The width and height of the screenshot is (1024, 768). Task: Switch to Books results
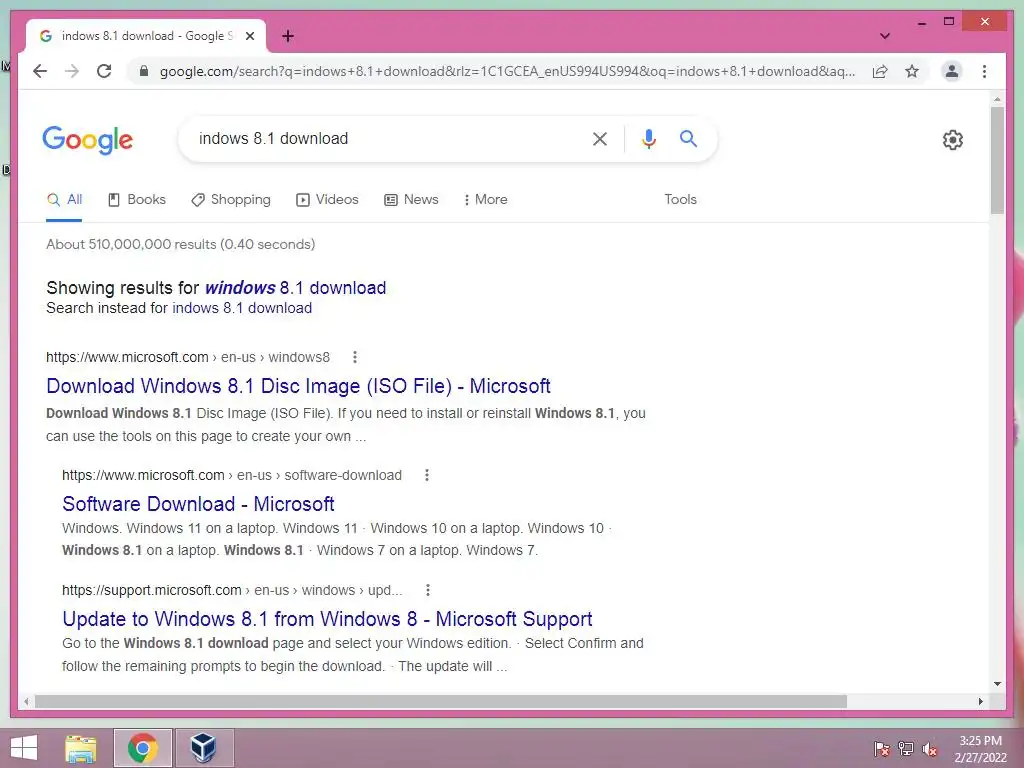(x=136, y=199)
